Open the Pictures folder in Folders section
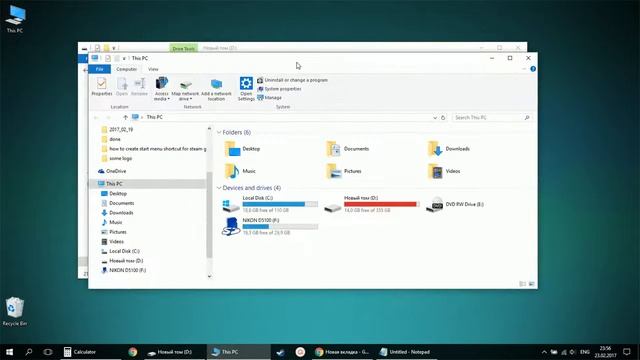 coord(344,171)
